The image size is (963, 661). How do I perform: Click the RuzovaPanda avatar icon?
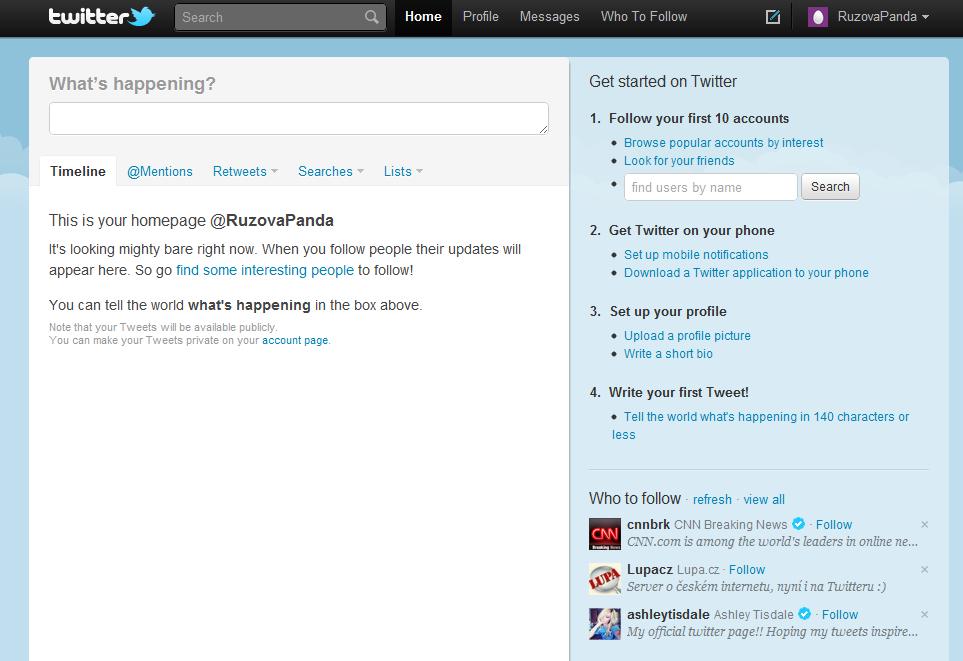coord(817,17)
